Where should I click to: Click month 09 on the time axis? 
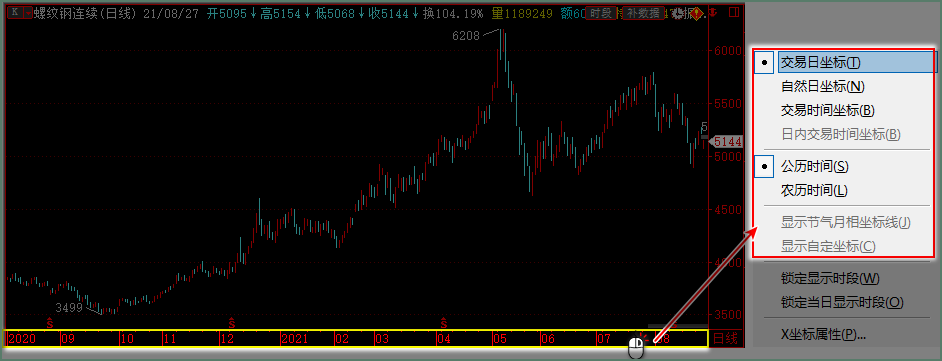click(67, 339)
